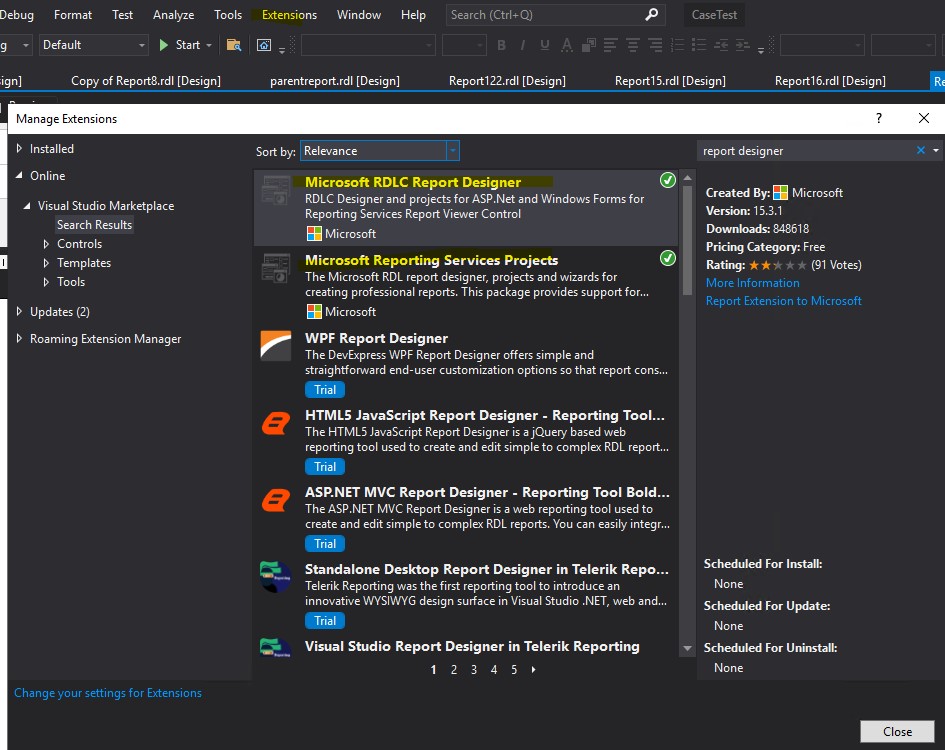Go to page 3 of search results

(x=474, y=669)
